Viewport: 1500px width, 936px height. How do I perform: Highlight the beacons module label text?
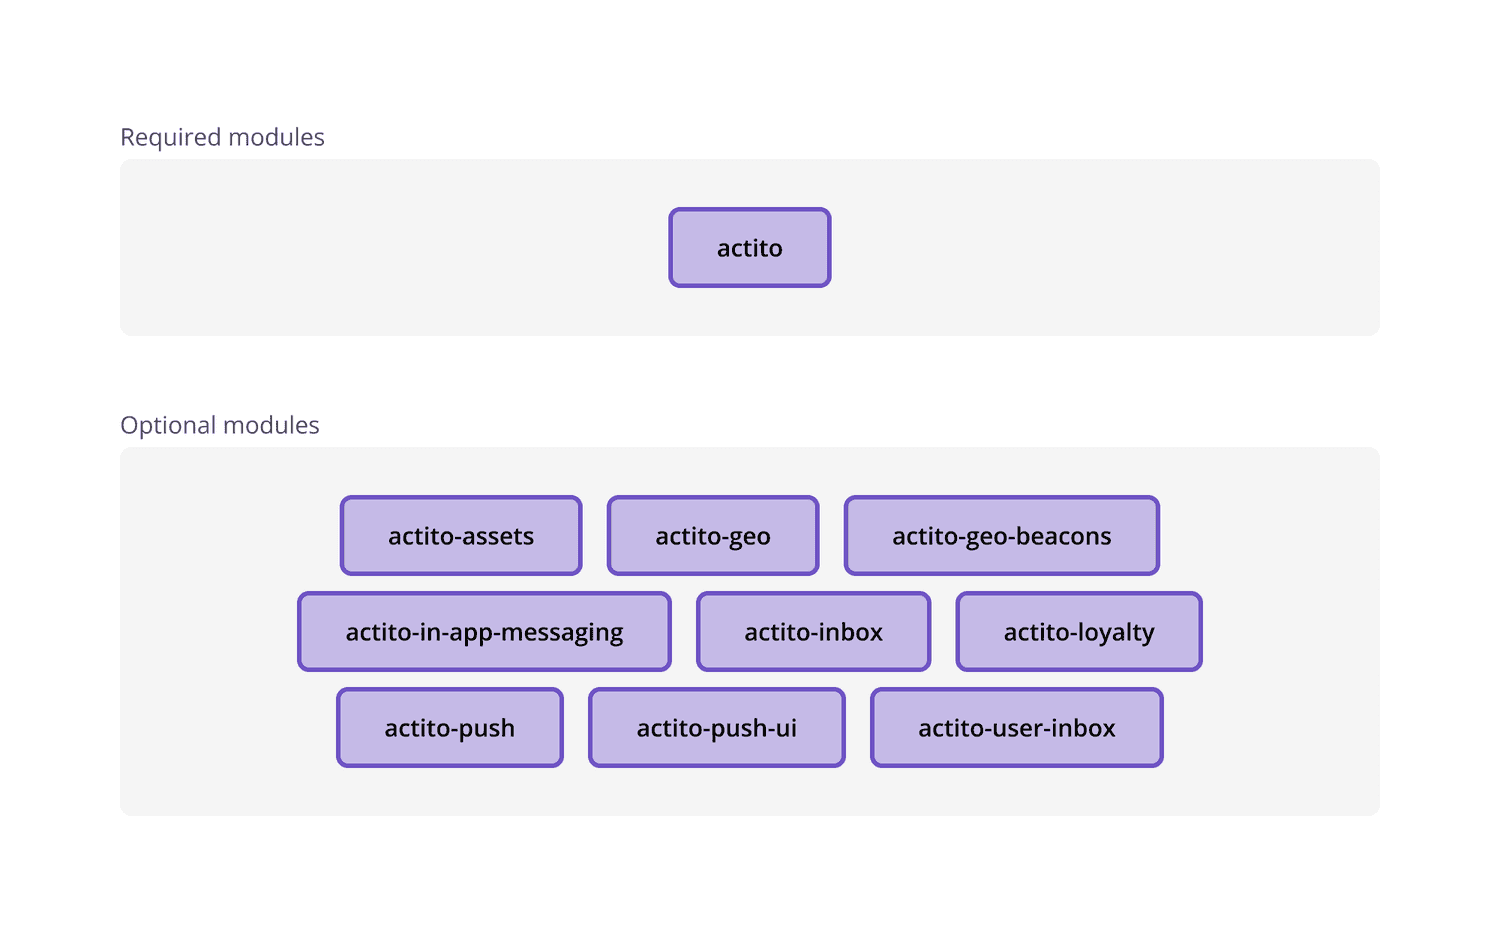coord(1001,537)
